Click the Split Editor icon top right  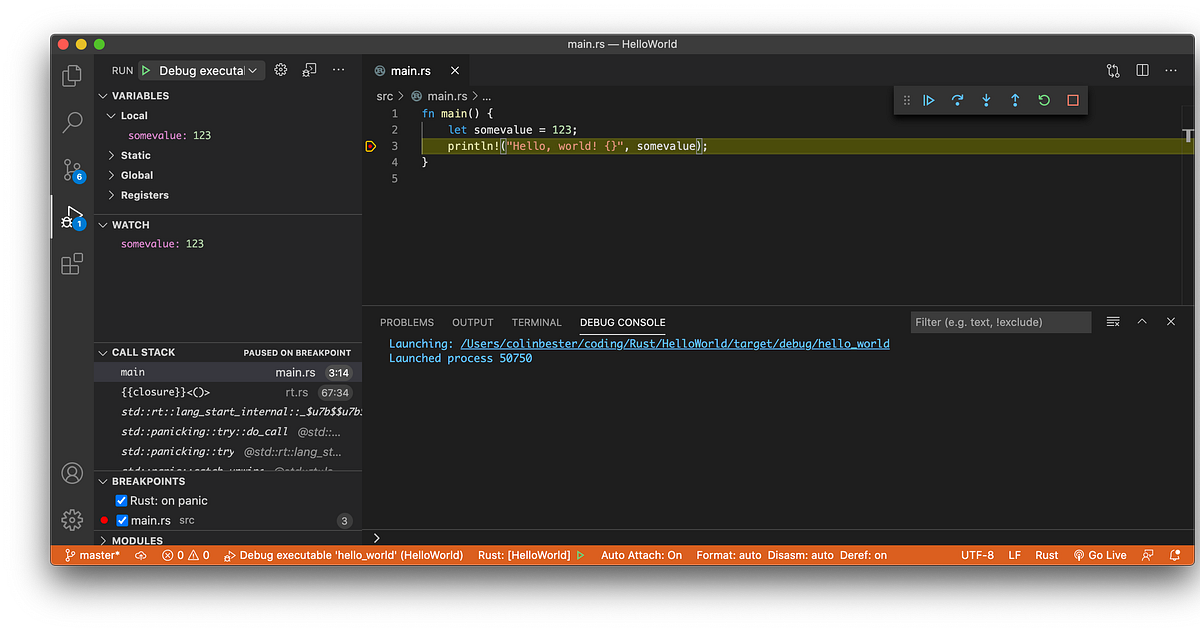1141,70
